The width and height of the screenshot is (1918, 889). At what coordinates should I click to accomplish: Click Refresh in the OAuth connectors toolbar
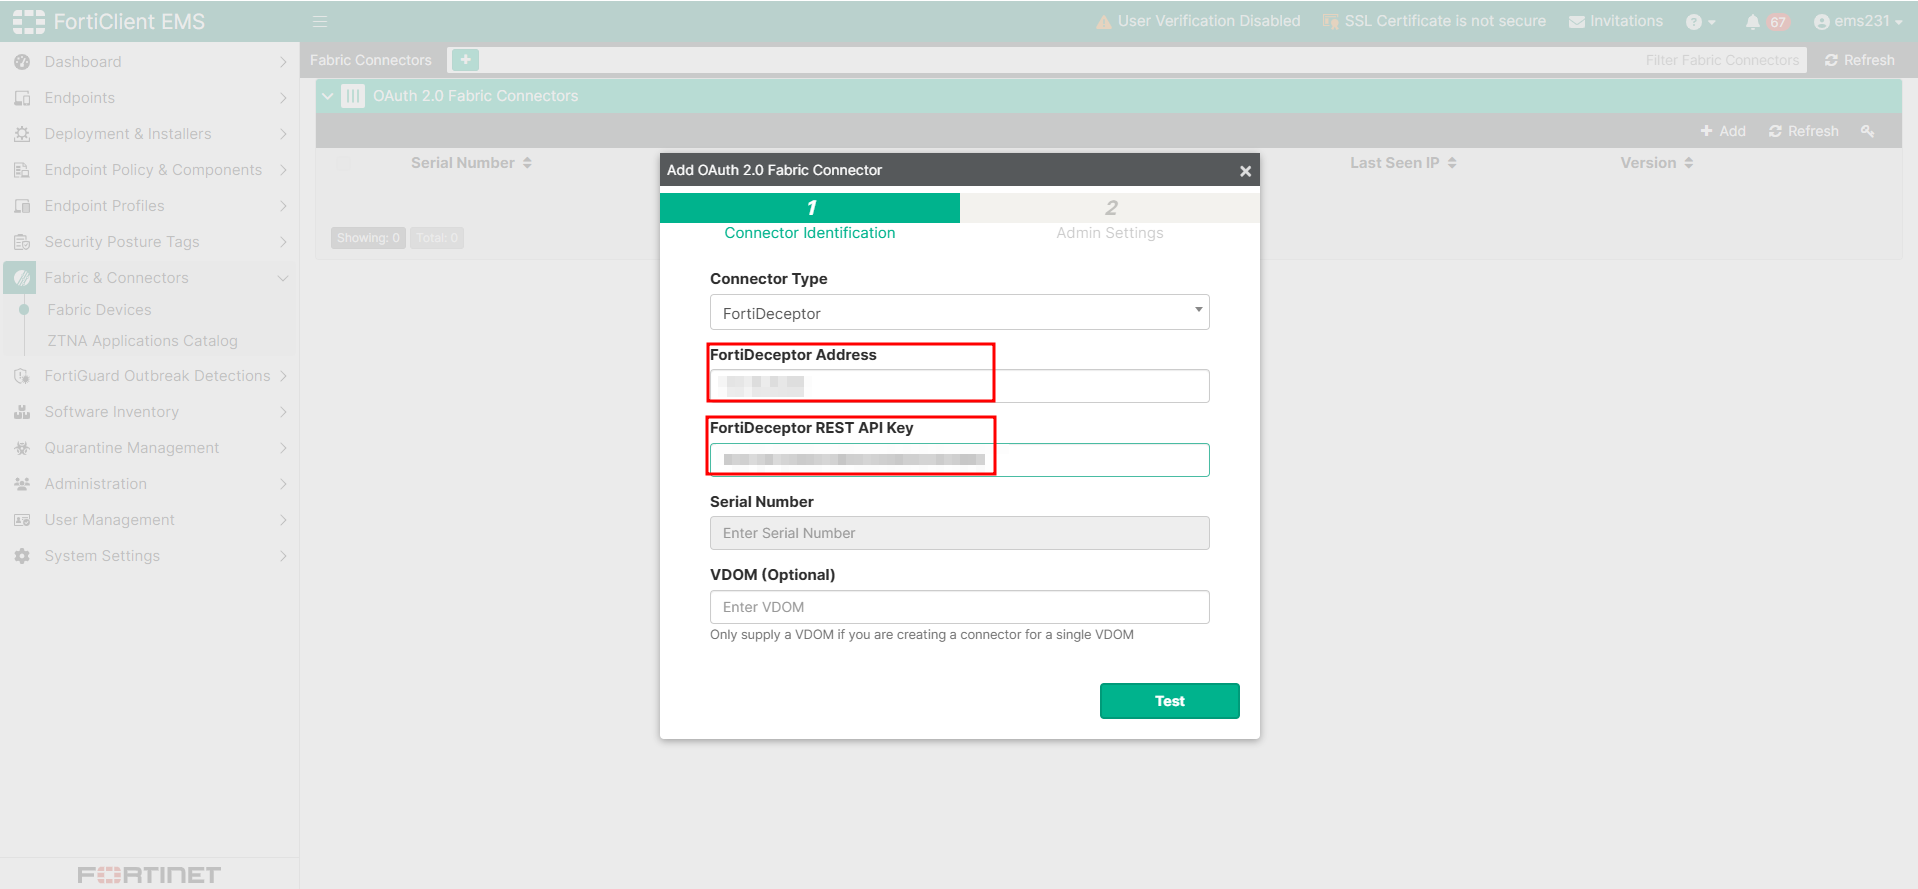1803,131
